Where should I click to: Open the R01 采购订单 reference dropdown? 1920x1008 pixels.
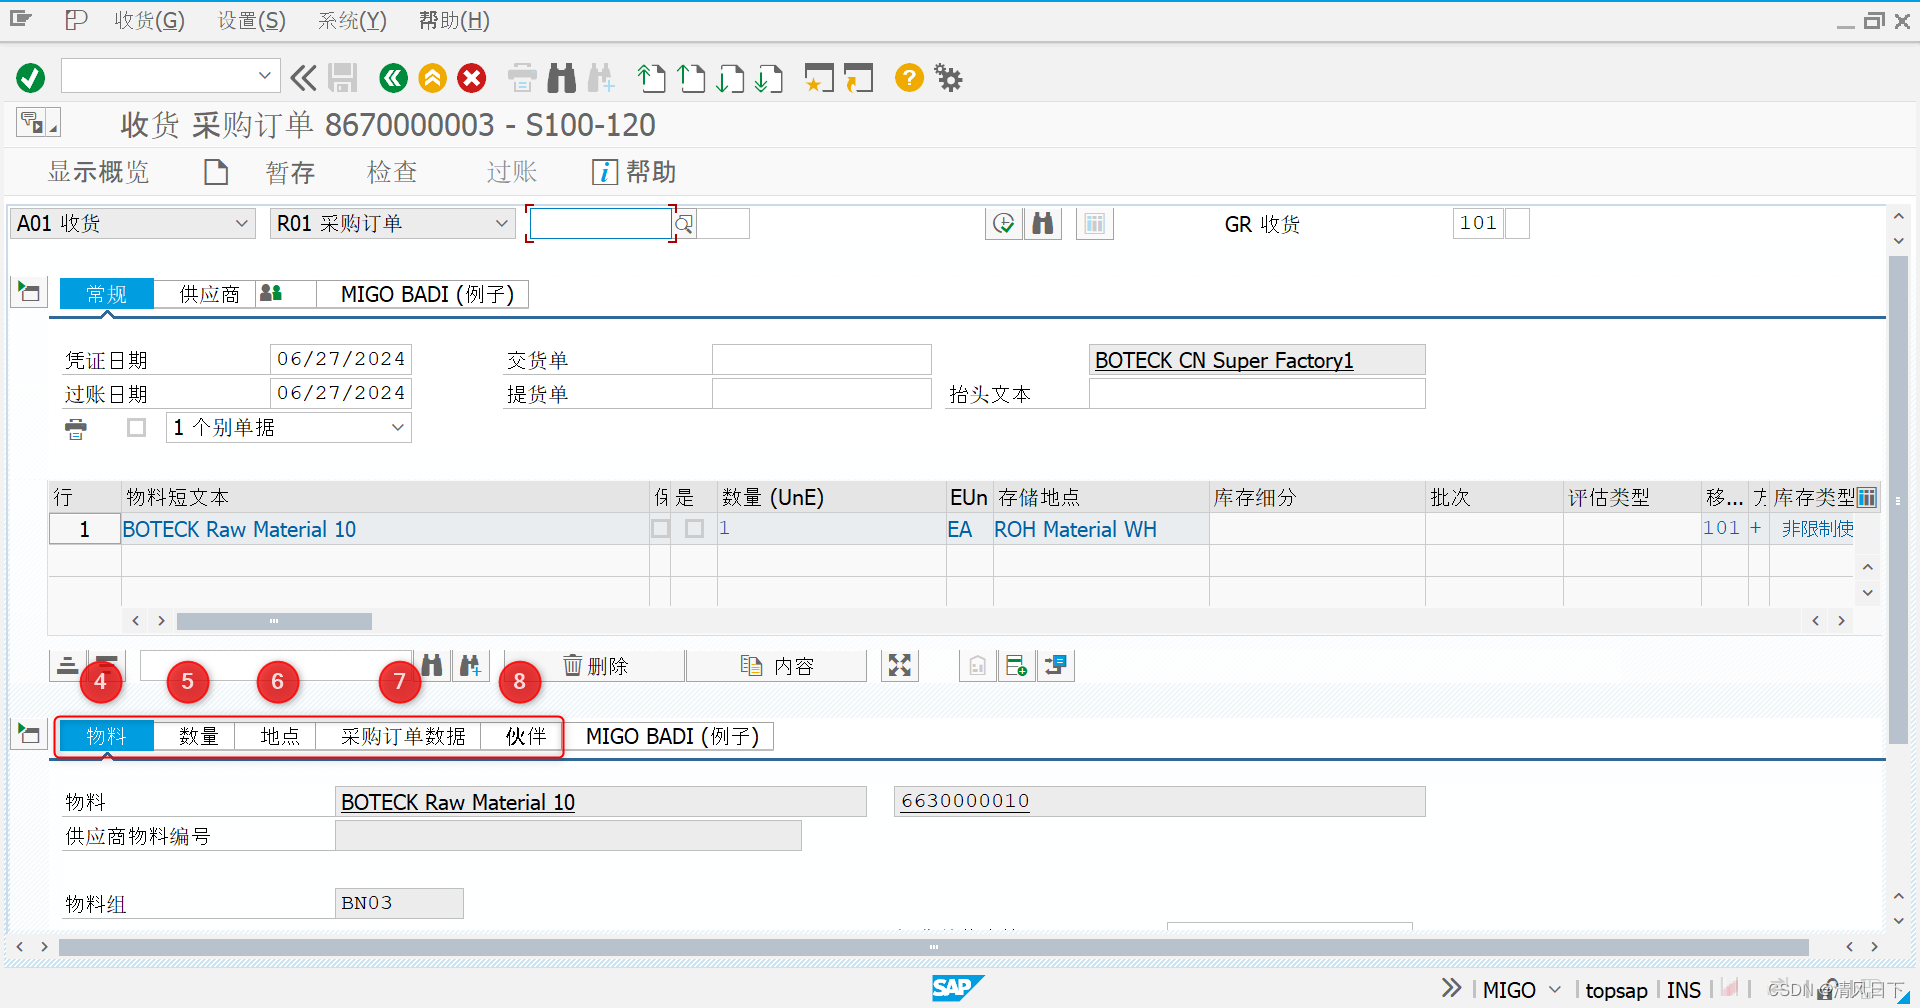[x=392, y=224]
